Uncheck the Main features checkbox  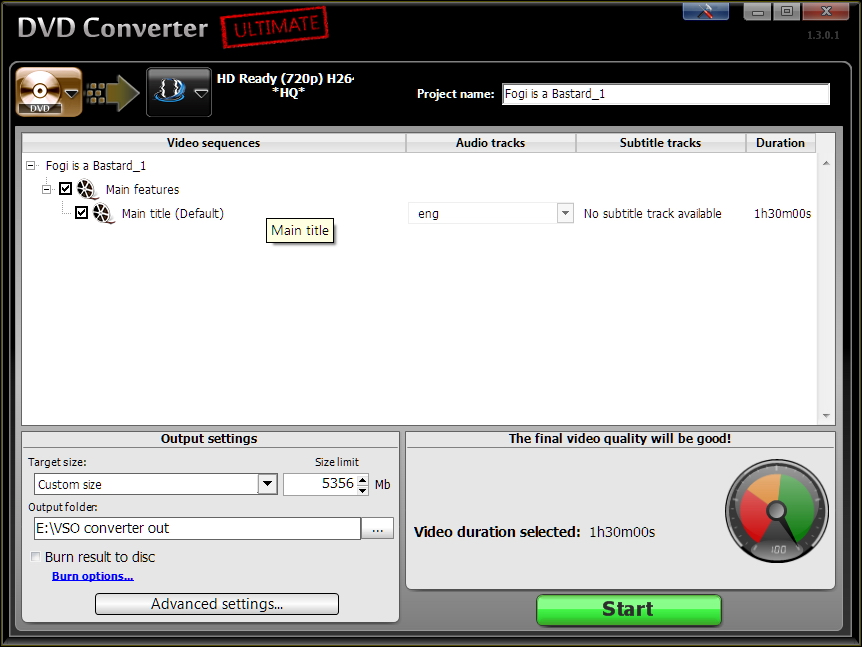65,189
